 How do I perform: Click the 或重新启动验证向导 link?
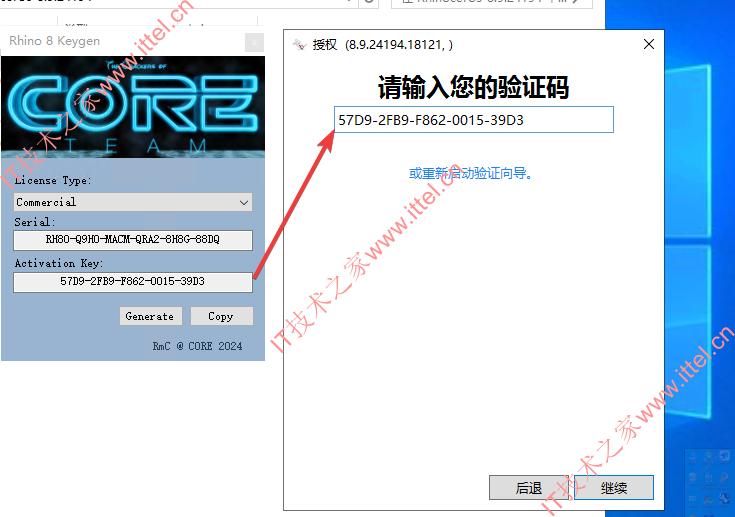tap(470, 173)
